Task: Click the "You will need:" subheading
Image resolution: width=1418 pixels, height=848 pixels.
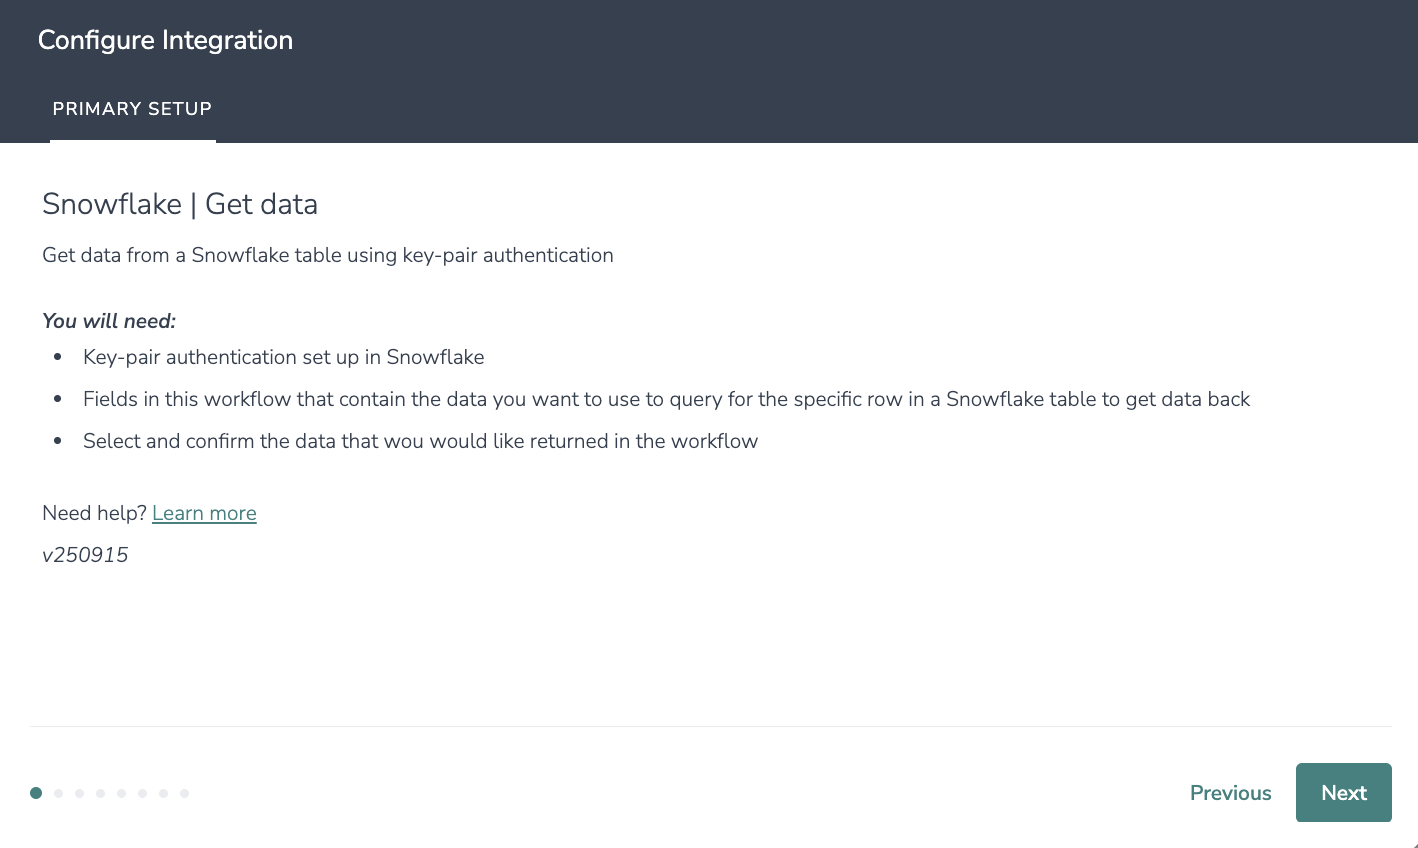Action: (109, 321)
